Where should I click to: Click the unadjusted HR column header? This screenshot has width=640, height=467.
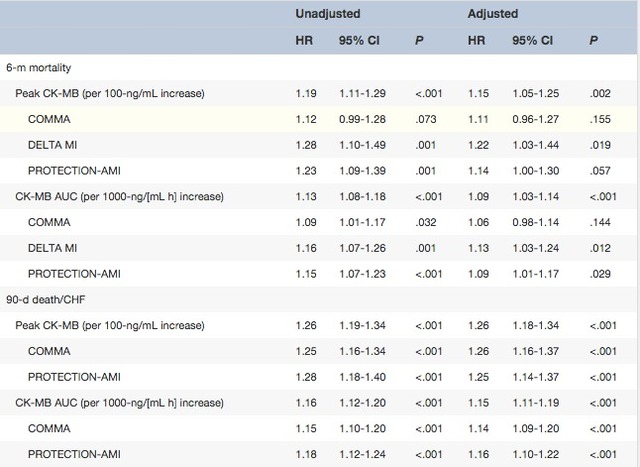pyautogui.click(x=304, y=40)
